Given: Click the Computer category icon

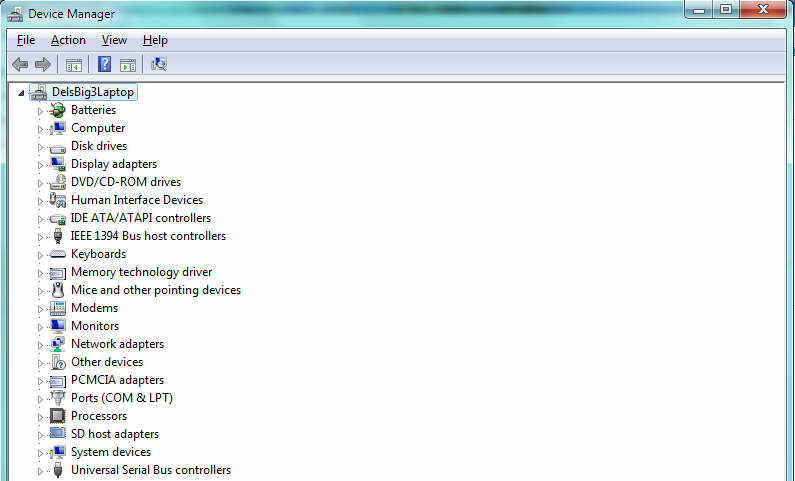Looking at the screenshot, I should (57, 128).
